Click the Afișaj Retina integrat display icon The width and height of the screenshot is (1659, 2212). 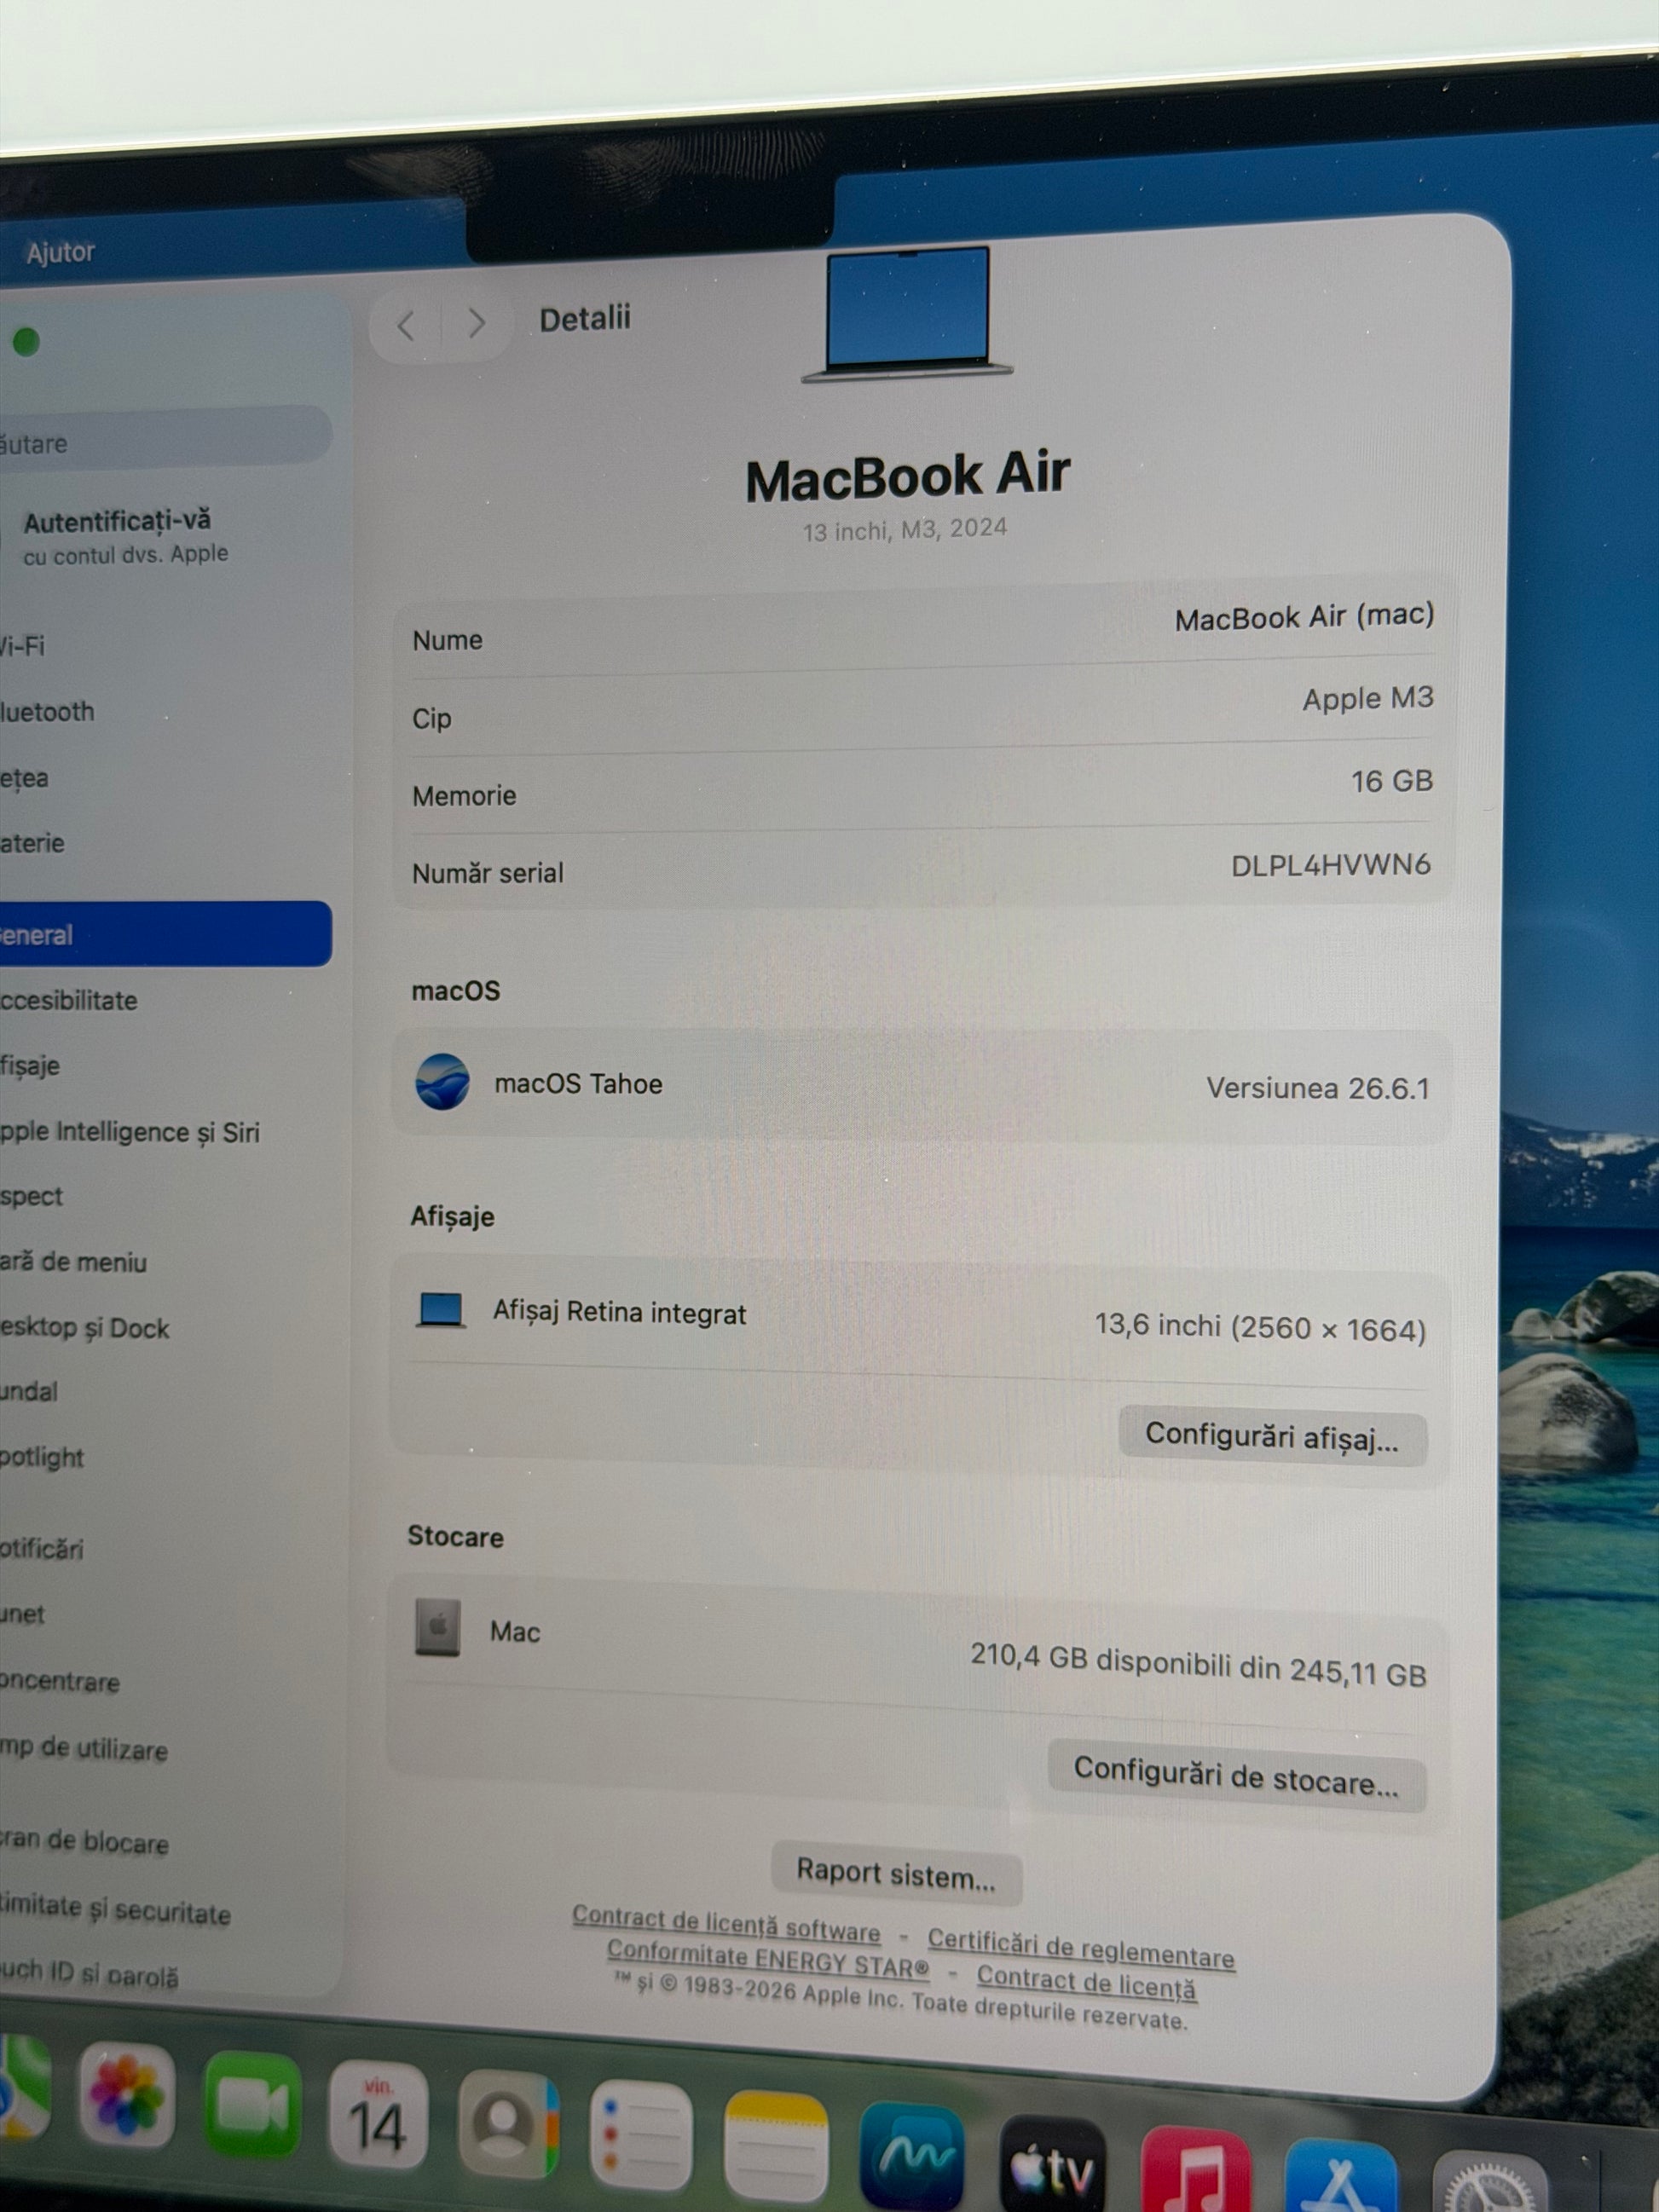(441, 1309)
